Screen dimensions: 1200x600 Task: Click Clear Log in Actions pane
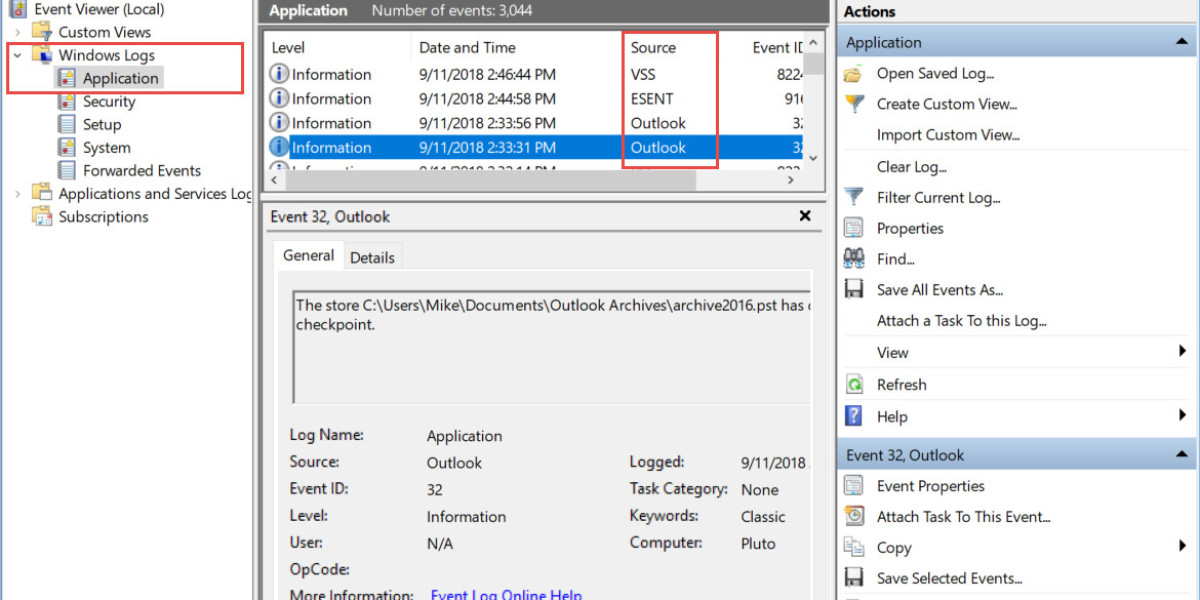pos(911,167)
